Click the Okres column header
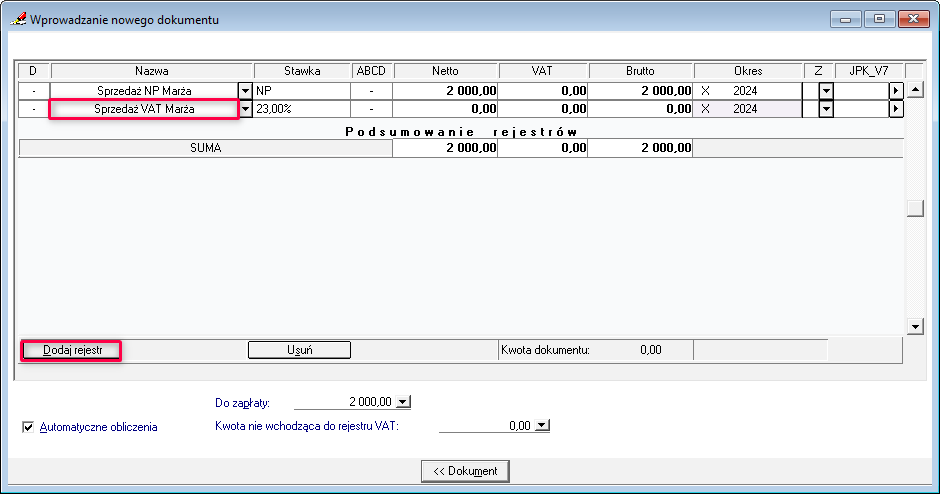The width and height of the screenshot is (940, 494). (748, 71)
